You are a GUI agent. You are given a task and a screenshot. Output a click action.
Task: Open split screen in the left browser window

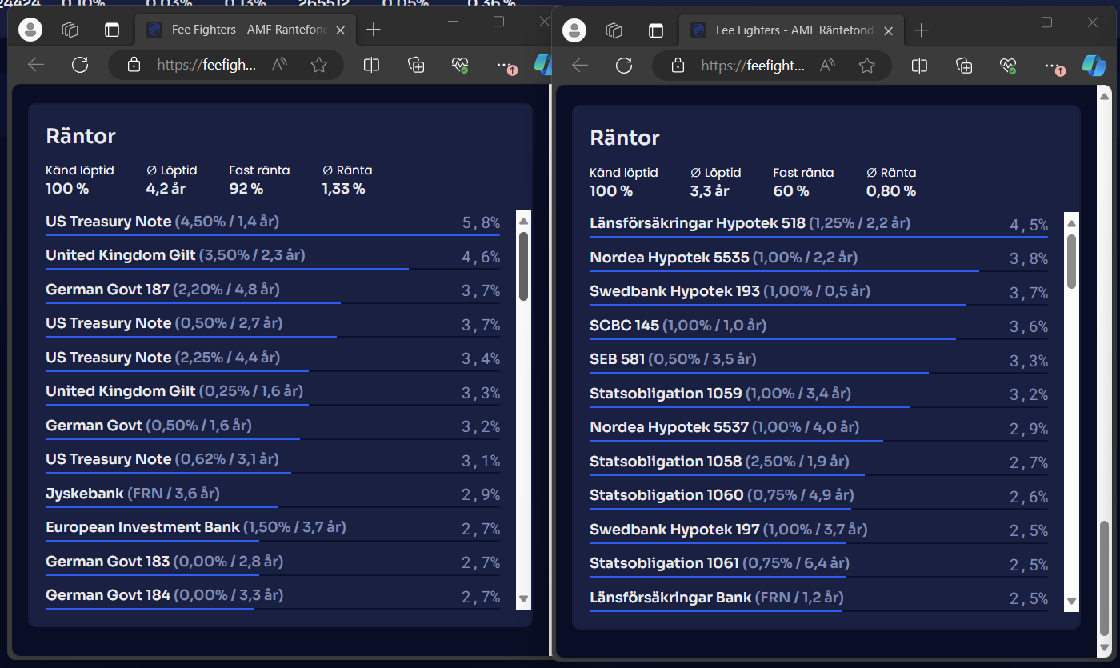pos(371,65)
